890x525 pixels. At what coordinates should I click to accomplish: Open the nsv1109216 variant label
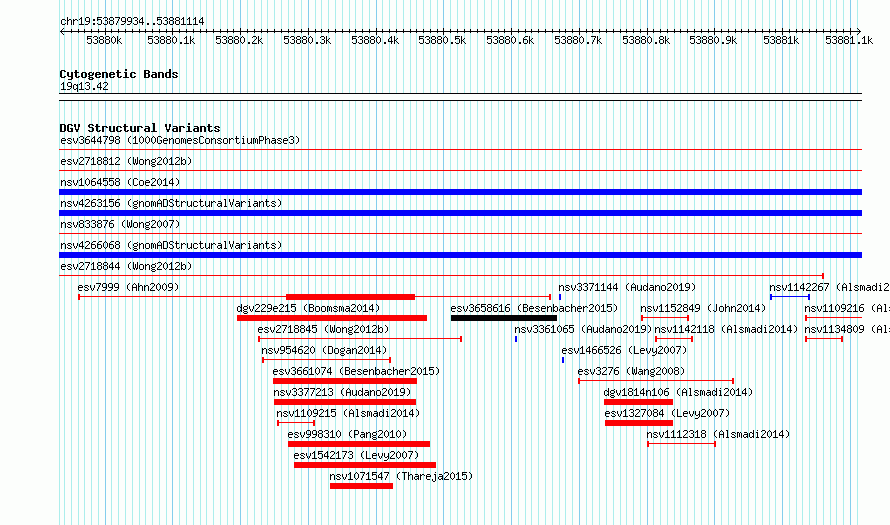[847, 308]
